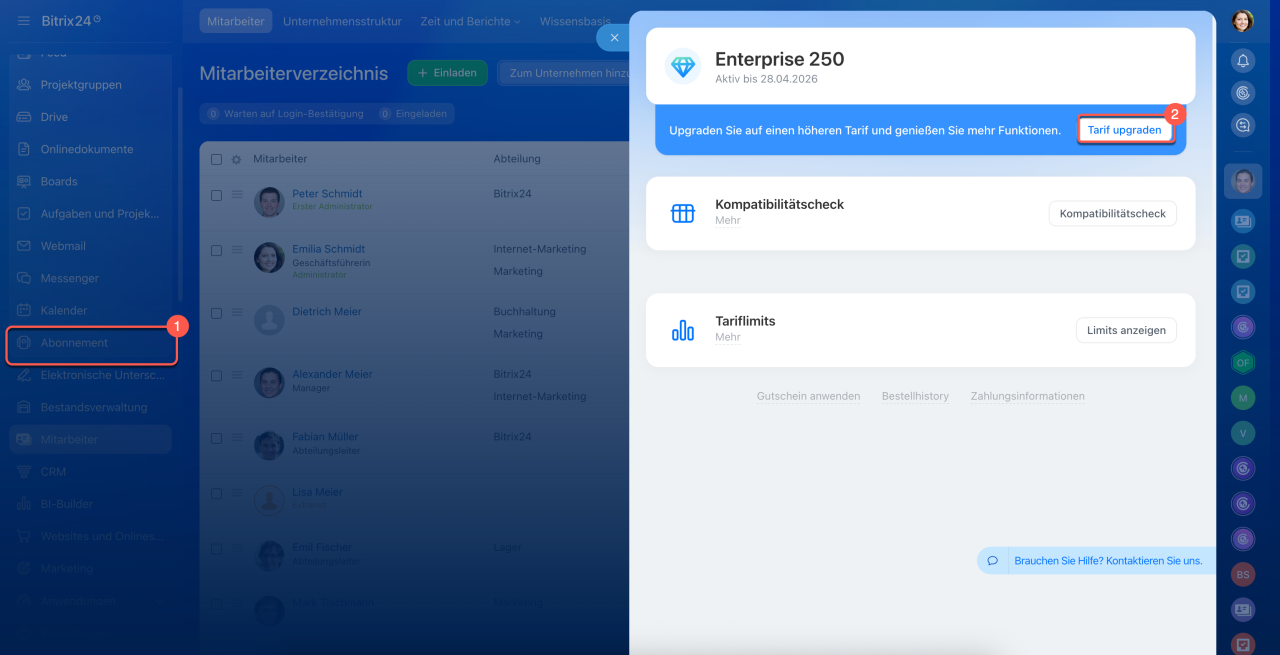Open the BS chat avatar in right sidebar
Viewport: 1280px width, 655px height.
(1243, 574)
